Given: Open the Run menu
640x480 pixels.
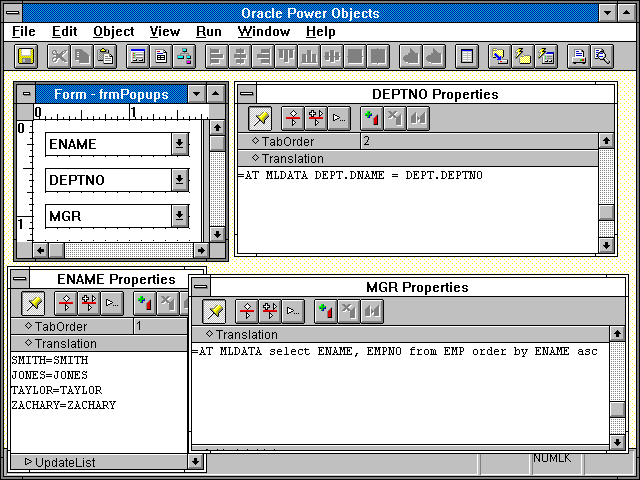Looking at the screenshot, I should (x=209, y=31).
